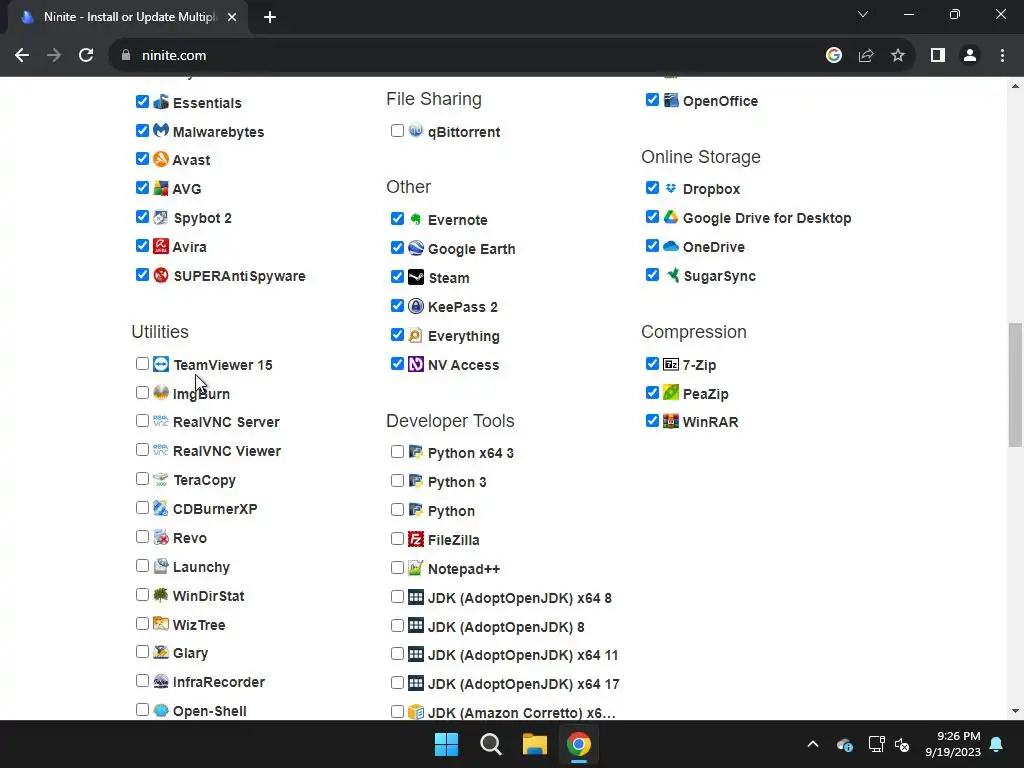Open the clock showing 9:26 PM

(953, 744)
